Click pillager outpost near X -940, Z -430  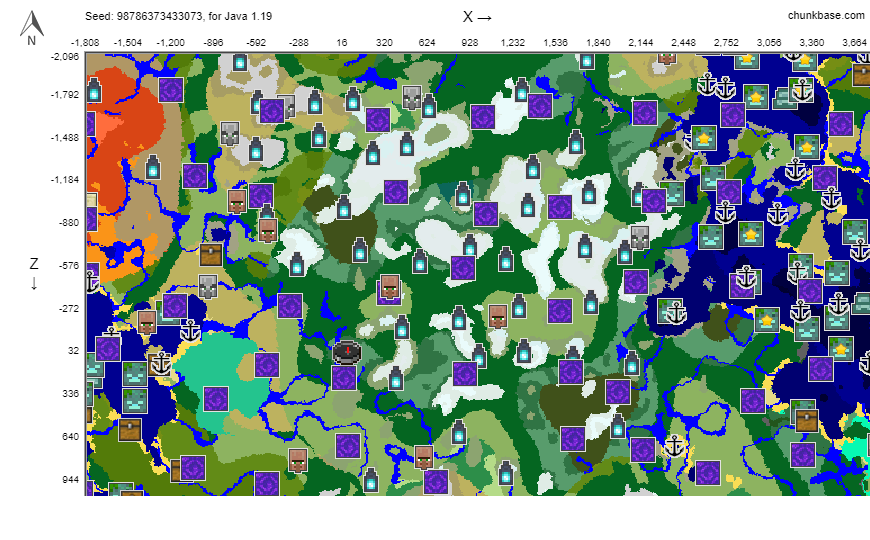(208, 287)
